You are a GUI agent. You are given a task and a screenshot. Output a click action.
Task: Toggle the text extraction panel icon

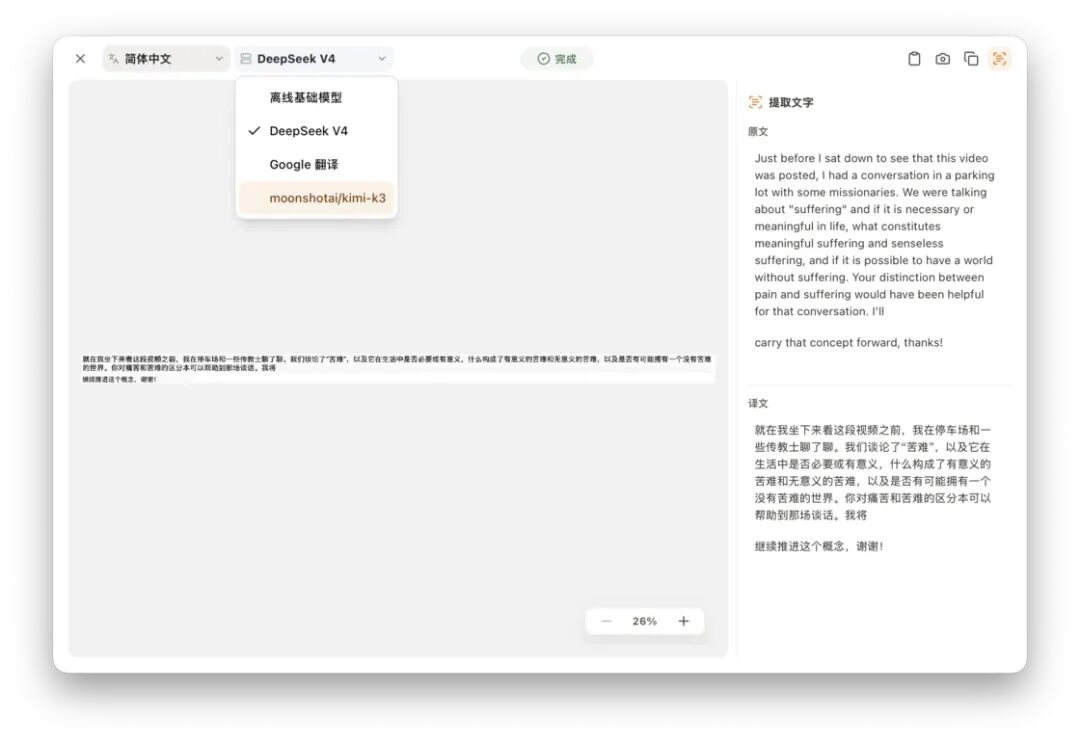[x=999, y=59]
